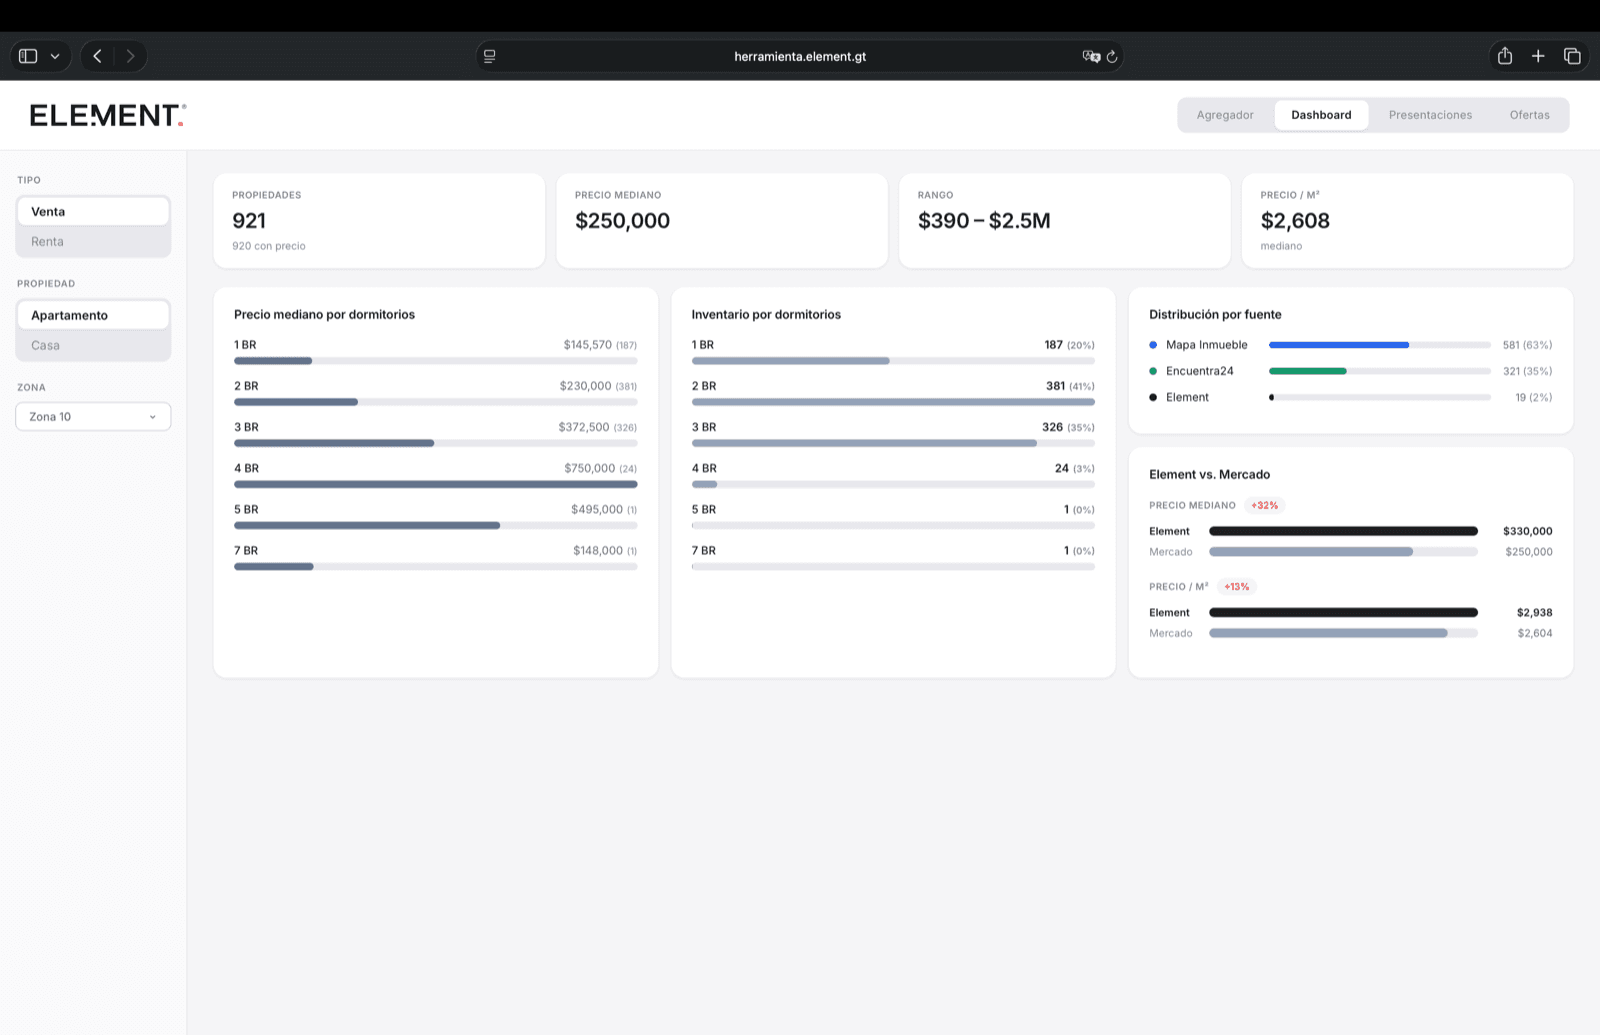Open the Presentaciones section

pos(1430,114)
